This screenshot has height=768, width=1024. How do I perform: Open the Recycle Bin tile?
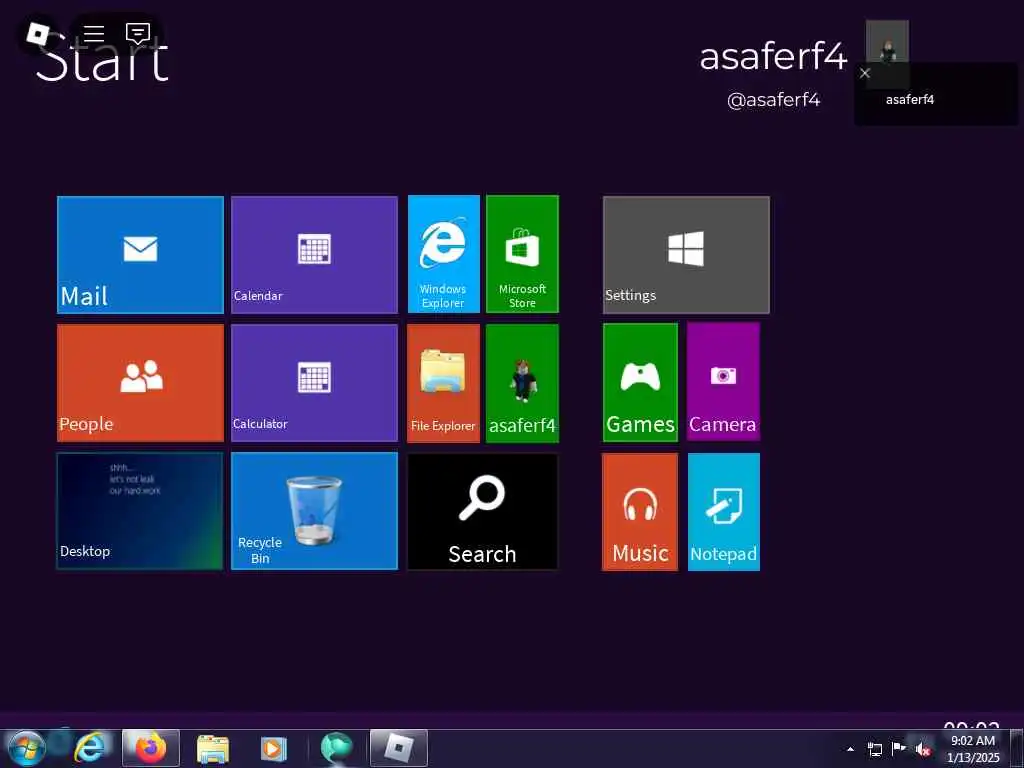coord(314,511)
